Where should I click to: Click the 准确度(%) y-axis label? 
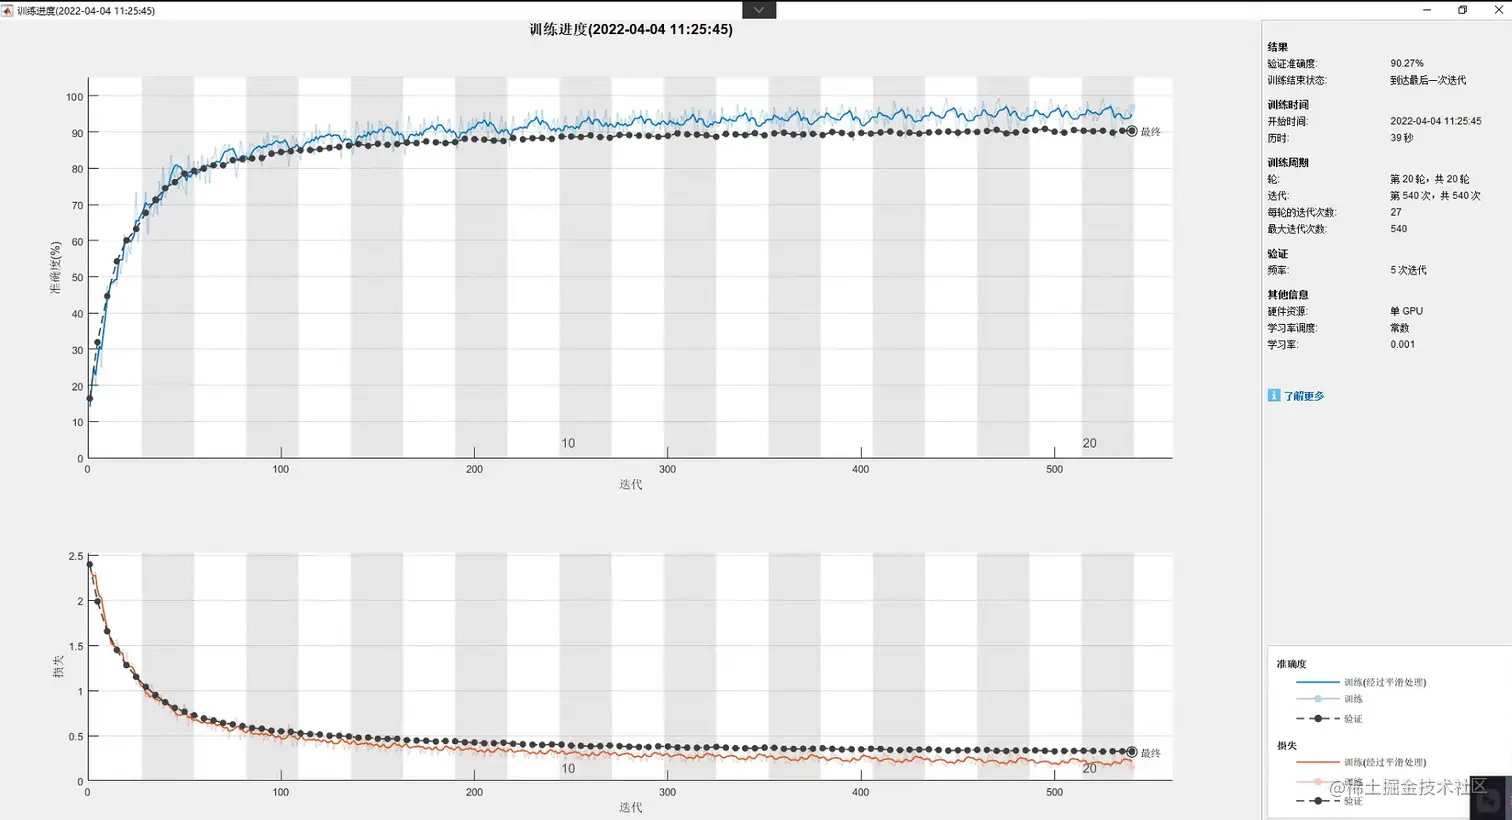(x=56, y=267)
